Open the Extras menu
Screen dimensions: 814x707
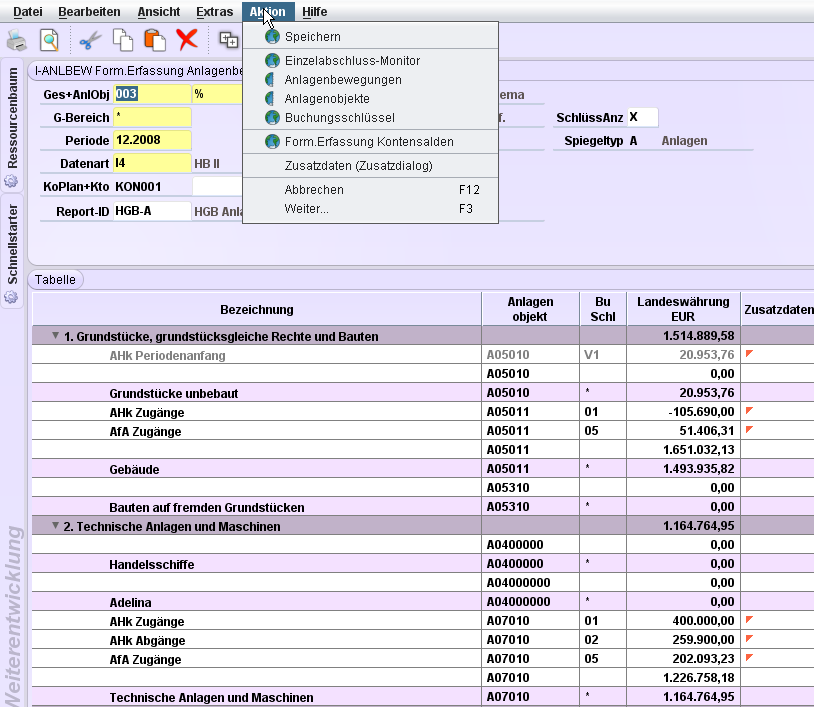[214, 11]
